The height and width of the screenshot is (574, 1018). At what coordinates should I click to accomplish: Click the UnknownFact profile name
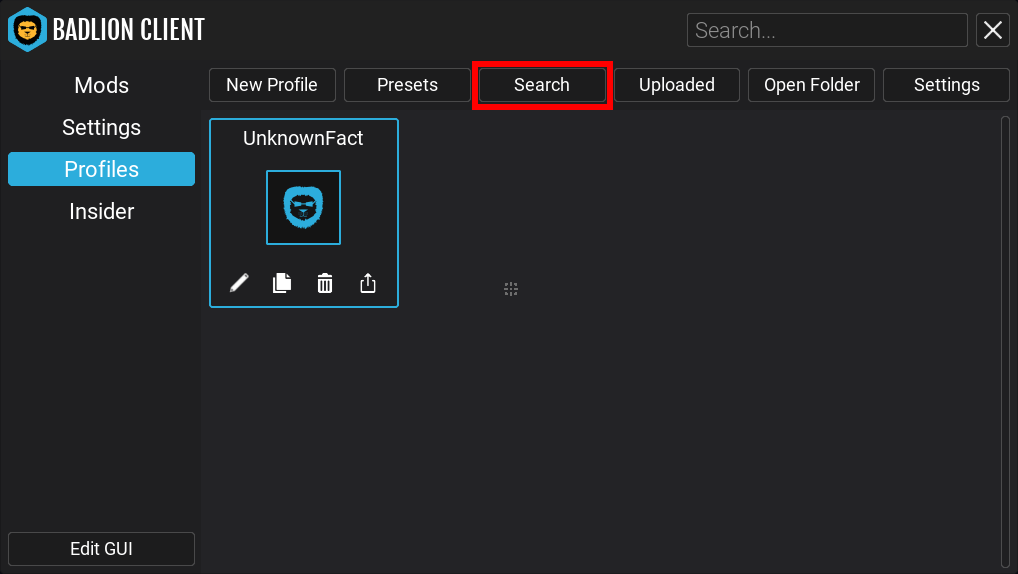click(303, 138)
